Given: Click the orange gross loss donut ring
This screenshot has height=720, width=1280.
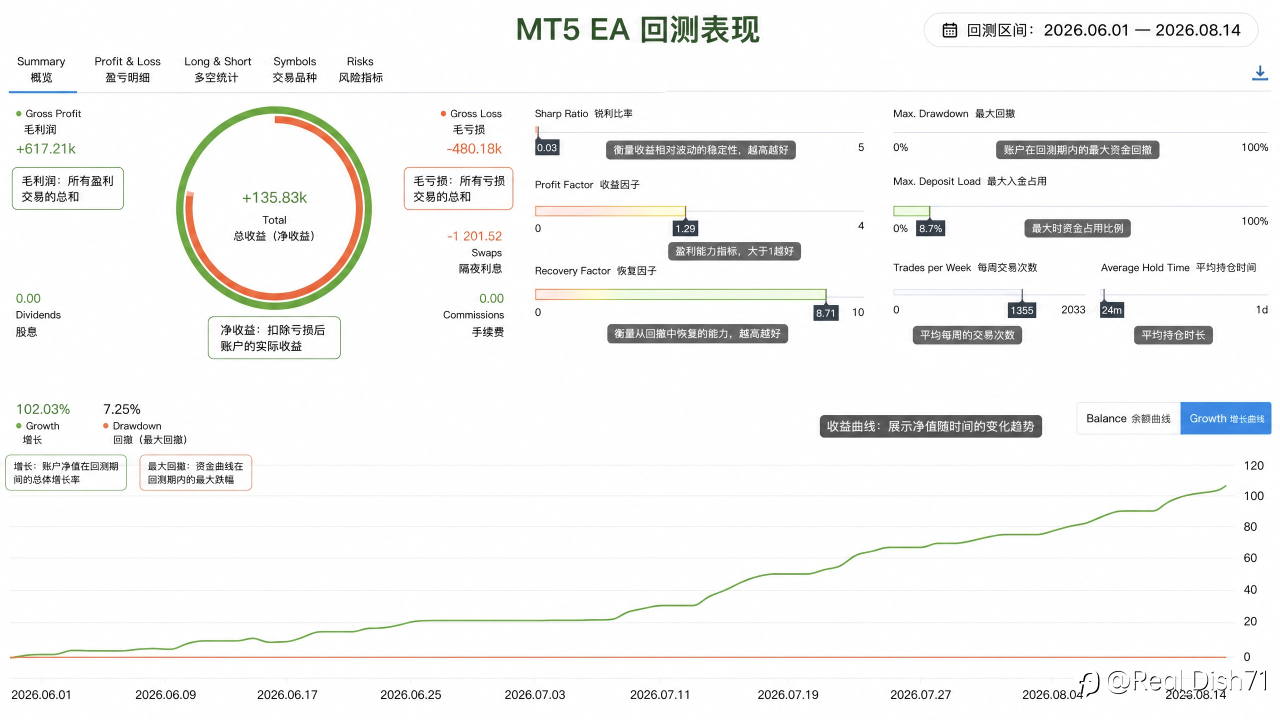Looking at the screenshot, I should (358, 210).
